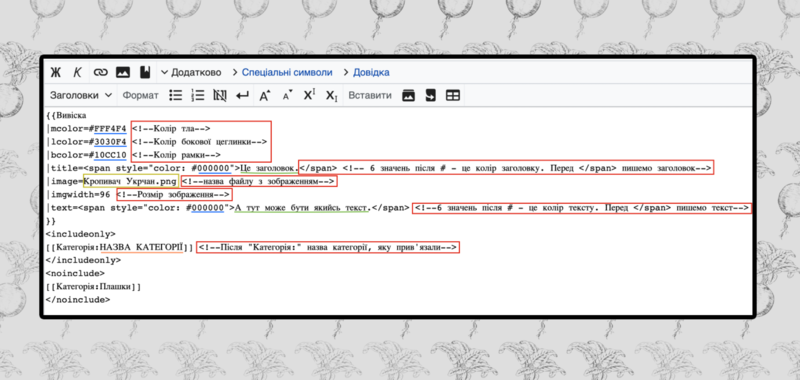Image resolution: width=800 pixels, height=380 pixels.
Task: Apply subscript formatting
Action: tap(332, 96)
